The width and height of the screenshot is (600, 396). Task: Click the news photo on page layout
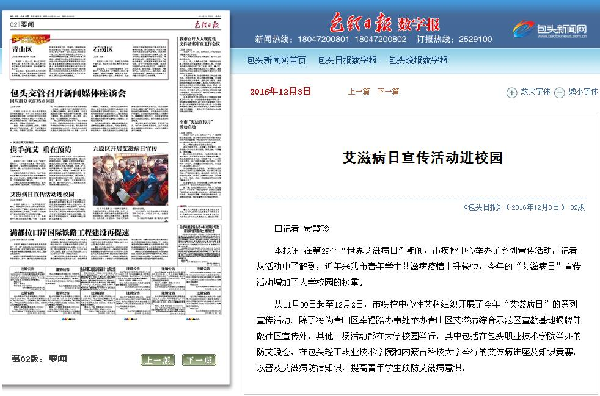[x=130, y=179]
